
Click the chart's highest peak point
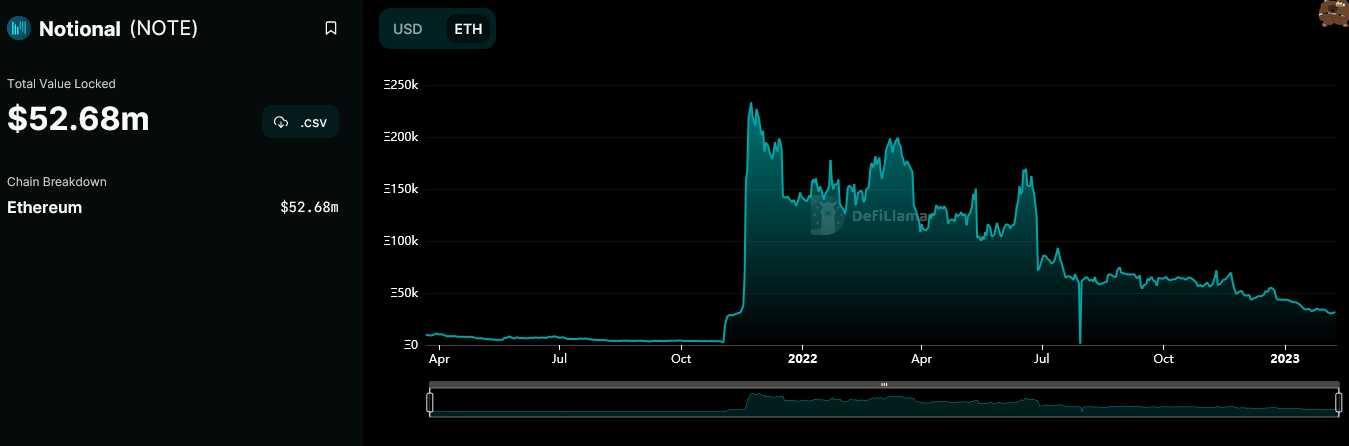pyautogui.click(x=750, y=103)
